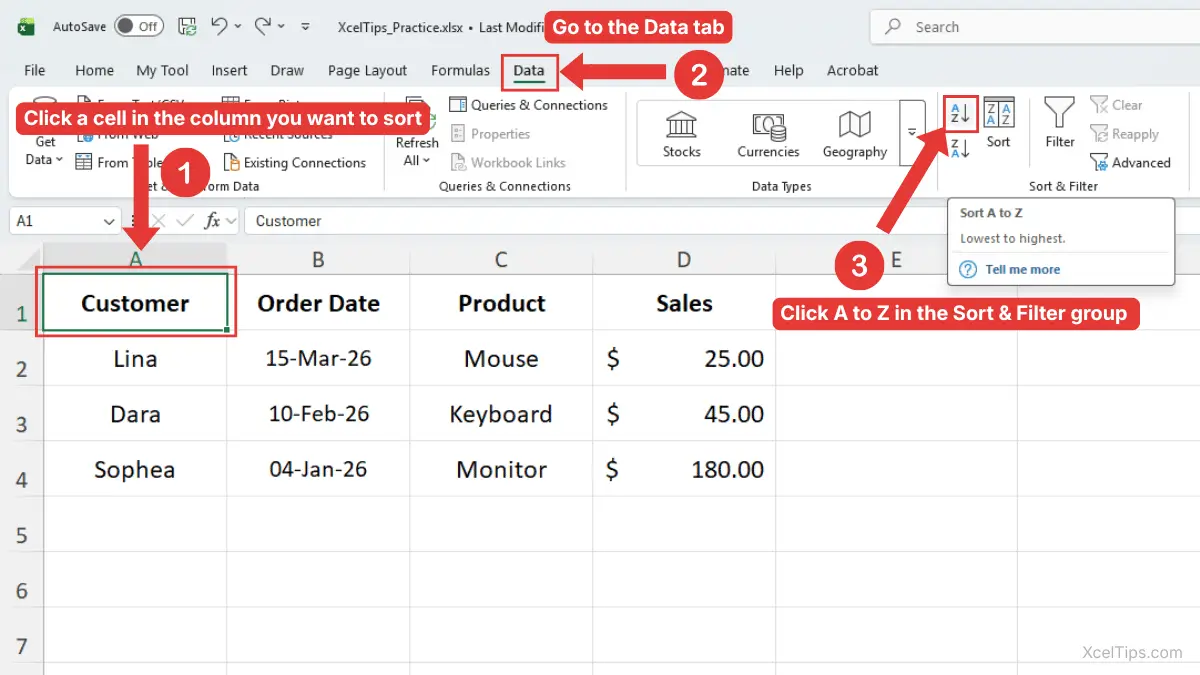The height and width of the screenshot is (675, 1200).
Task: Open the Help tab
Action: click(788, 70)
